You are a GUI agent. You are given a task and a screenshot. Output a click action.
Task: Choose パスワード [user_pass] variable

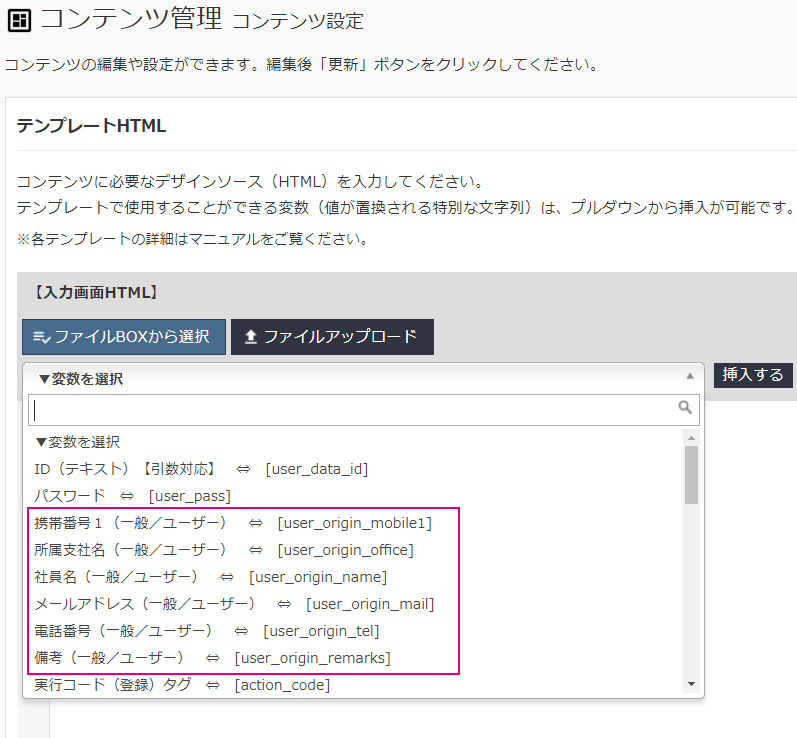(133, 495)
